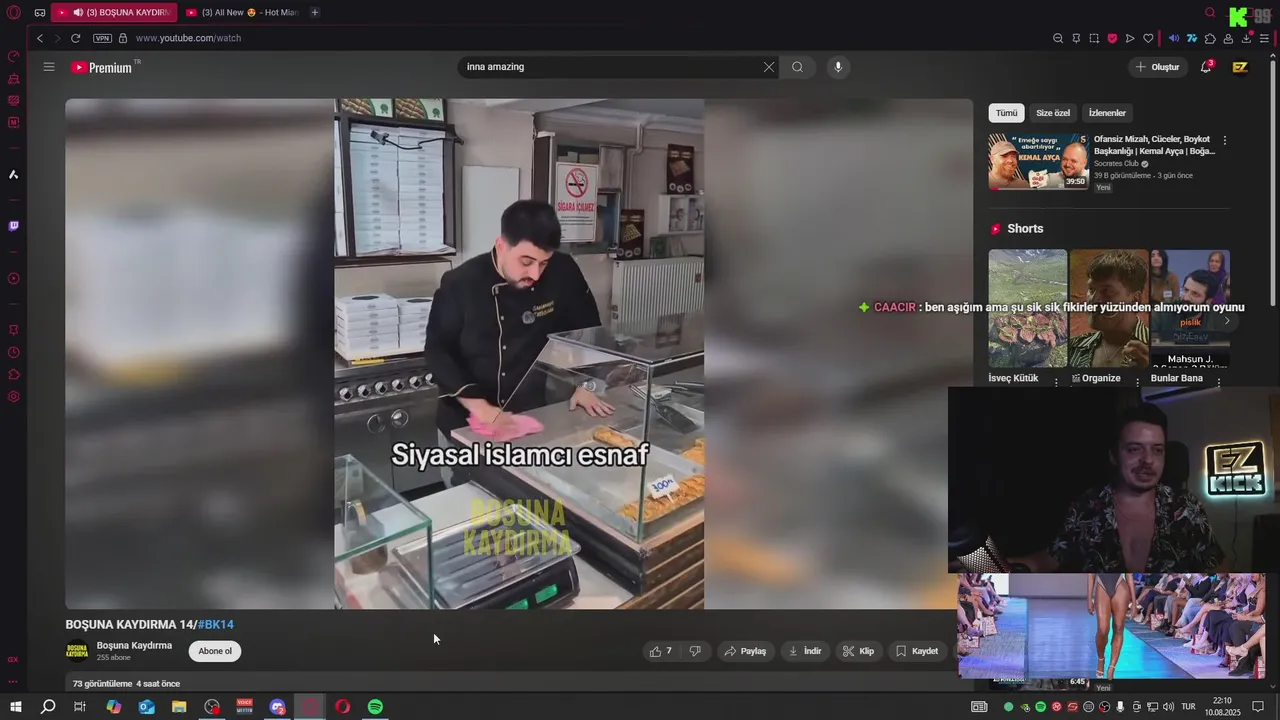Open the EZ account avatar menu

coord(1240,67)
